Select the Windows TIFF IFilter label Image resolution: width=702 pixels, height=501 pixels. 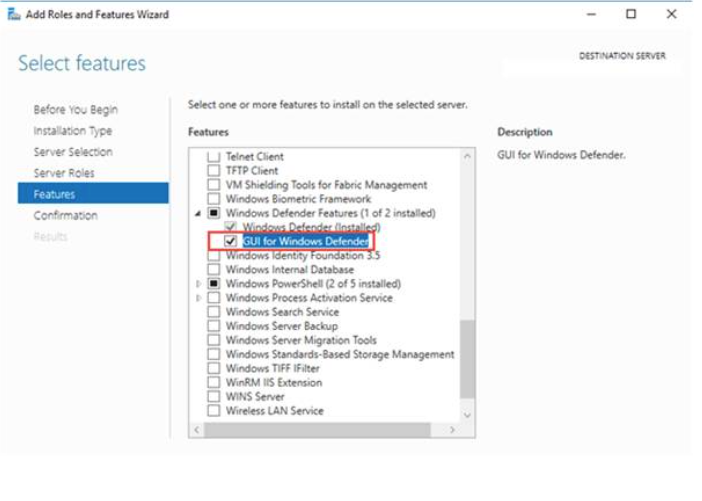point(273,368)
